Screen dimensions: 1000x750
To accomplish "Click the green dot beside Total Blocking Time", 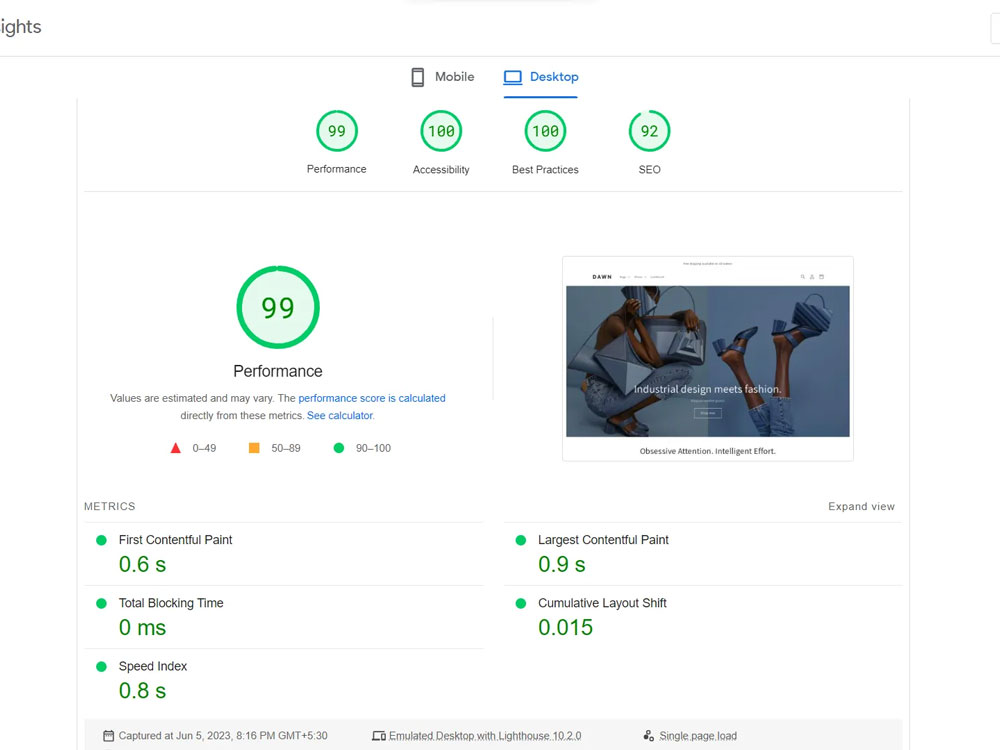I will (101, 603).
